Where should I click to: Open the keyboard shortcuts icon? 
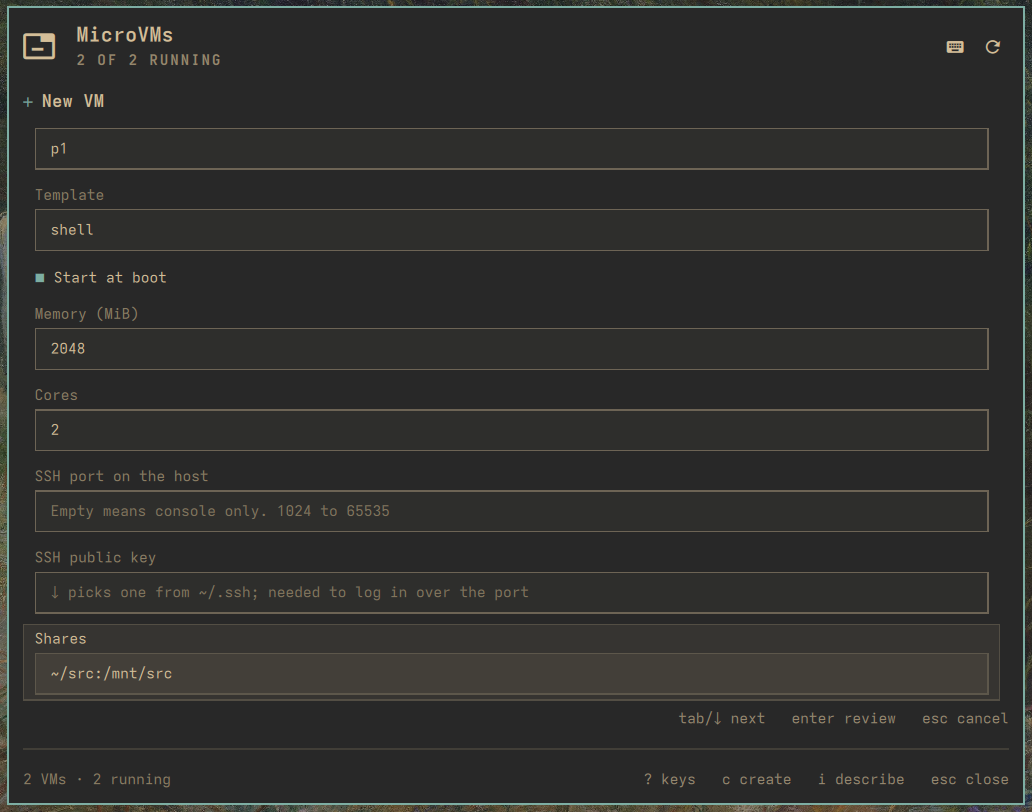tap(955, 47)
